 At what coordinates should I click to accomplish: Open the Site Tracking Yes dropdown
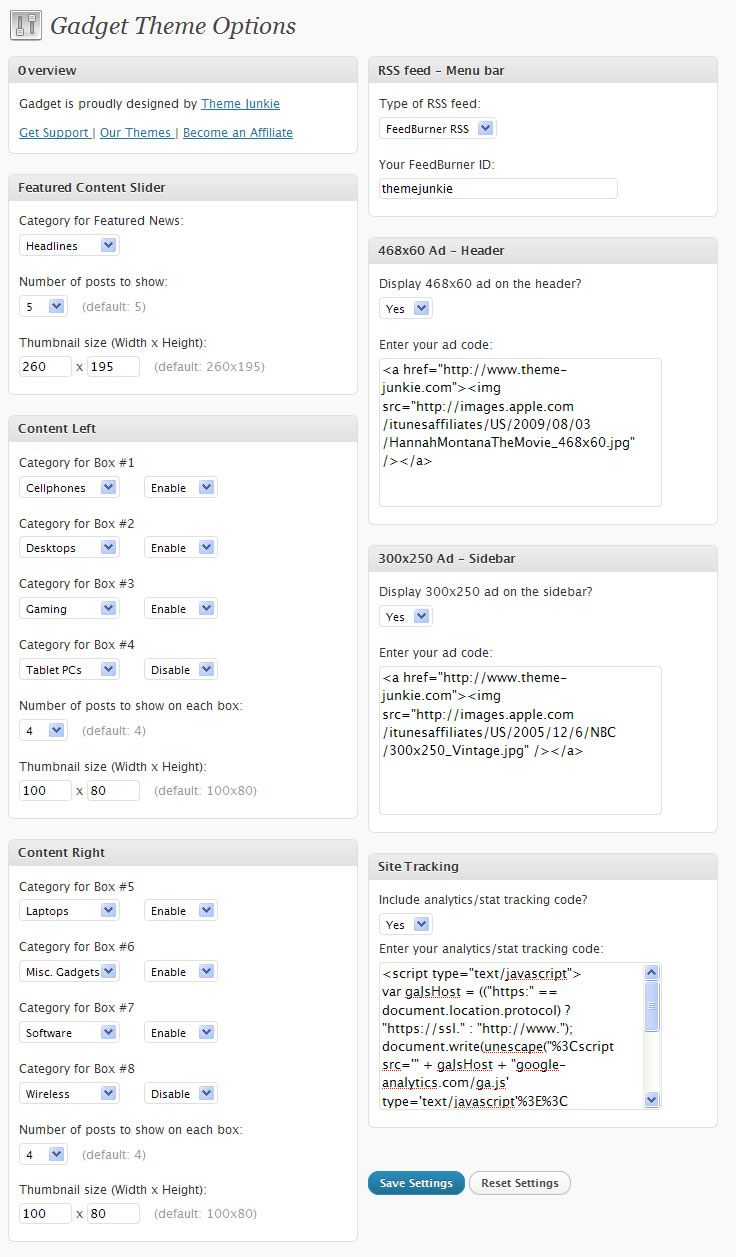(406, 925)
